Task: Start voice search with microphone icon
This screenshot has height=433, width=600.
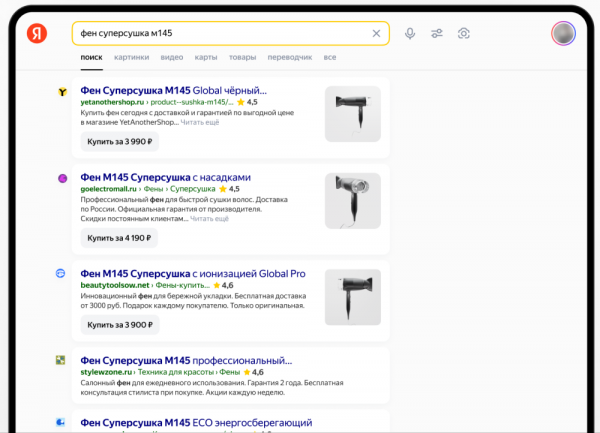Action: (410, 33)
